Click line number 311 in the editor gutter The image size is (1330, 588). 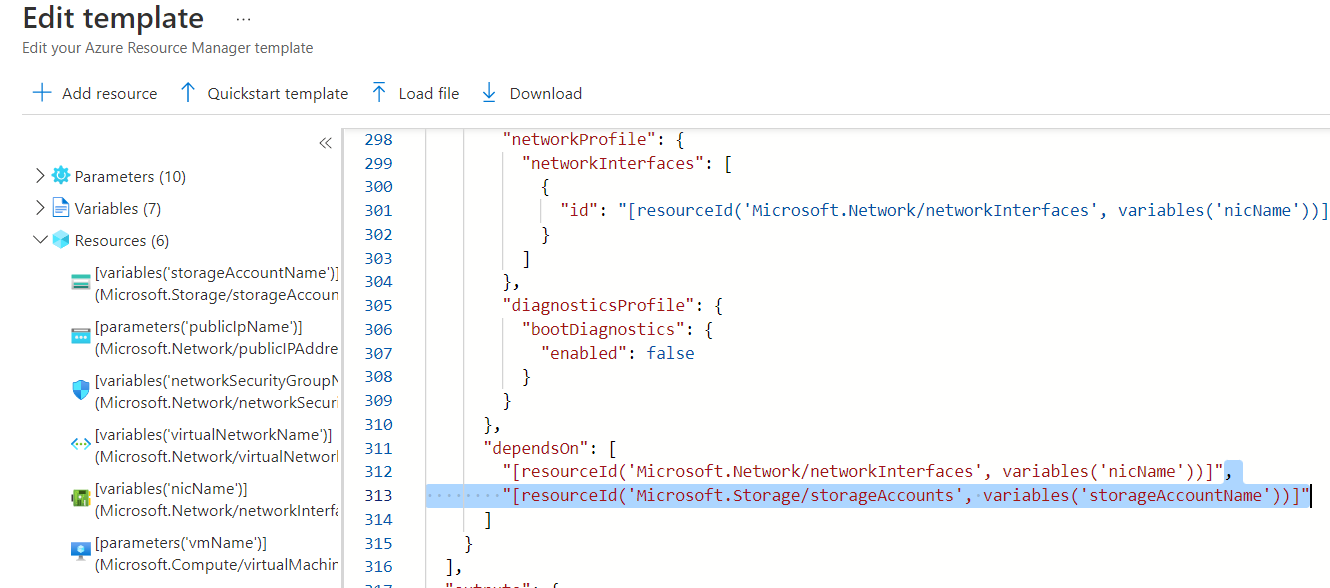[x=378, y=448]
